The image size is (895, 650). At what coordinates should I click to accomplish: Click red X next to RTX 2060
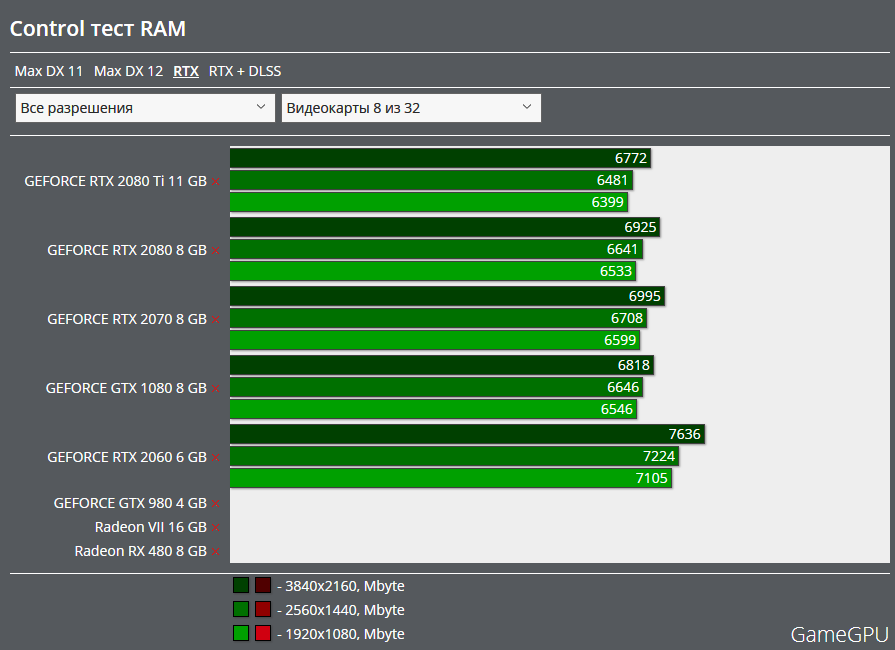pos(215,458)
